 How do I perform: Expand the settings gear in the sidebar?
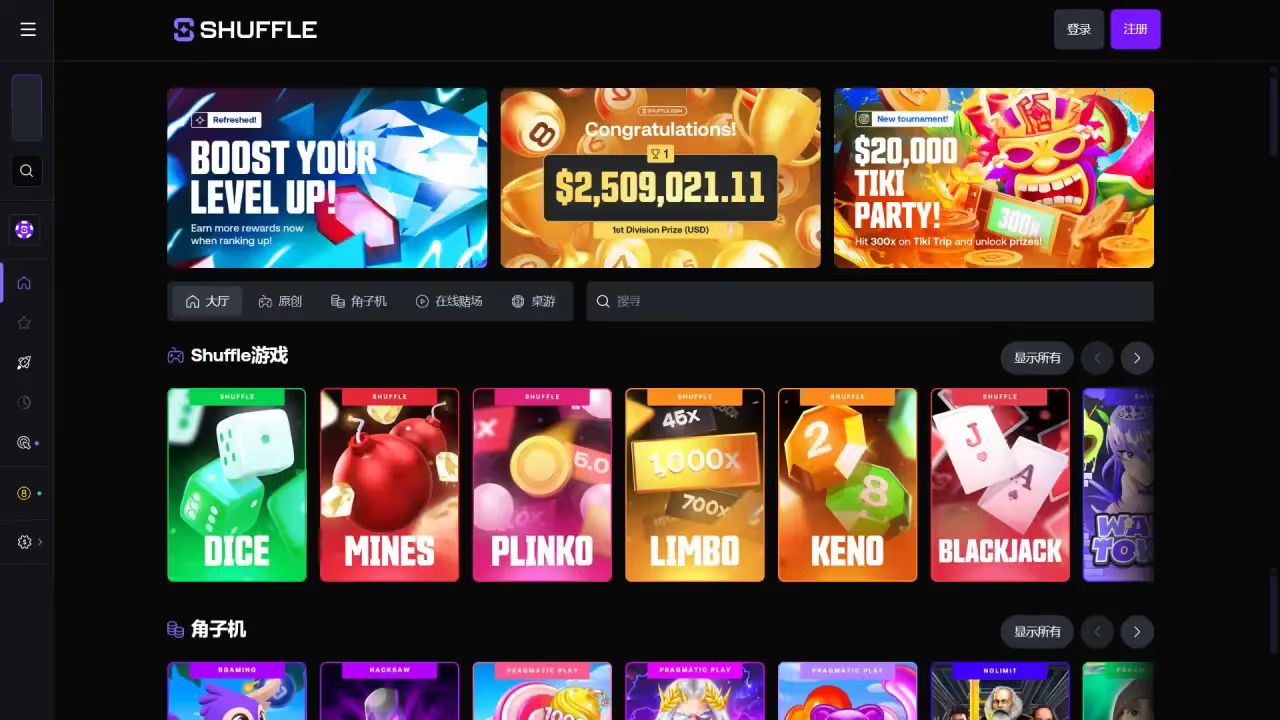(25, 542)
